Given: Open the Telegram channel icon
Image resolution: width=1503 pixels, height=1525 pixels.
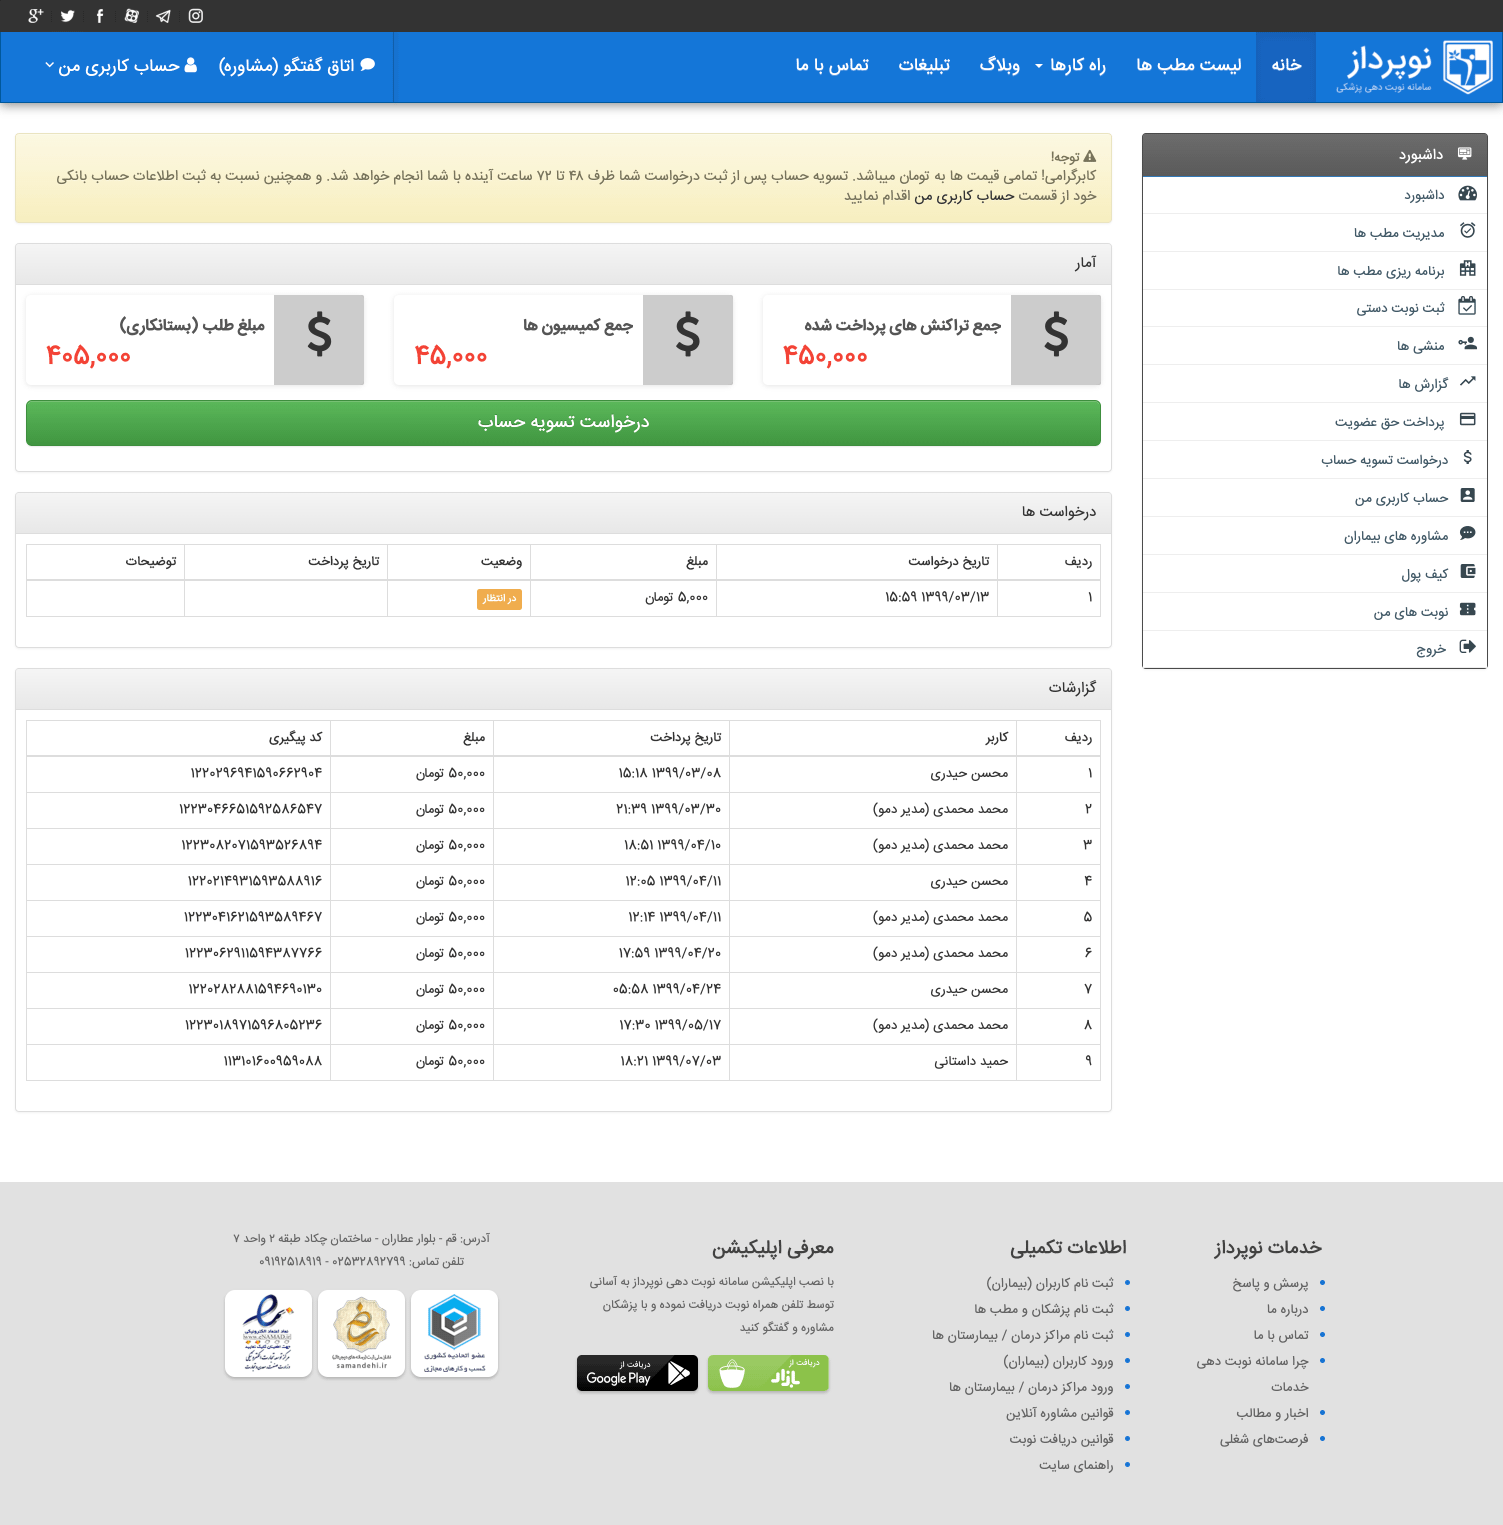Looking at the screenshot, I should pos(164,16).
